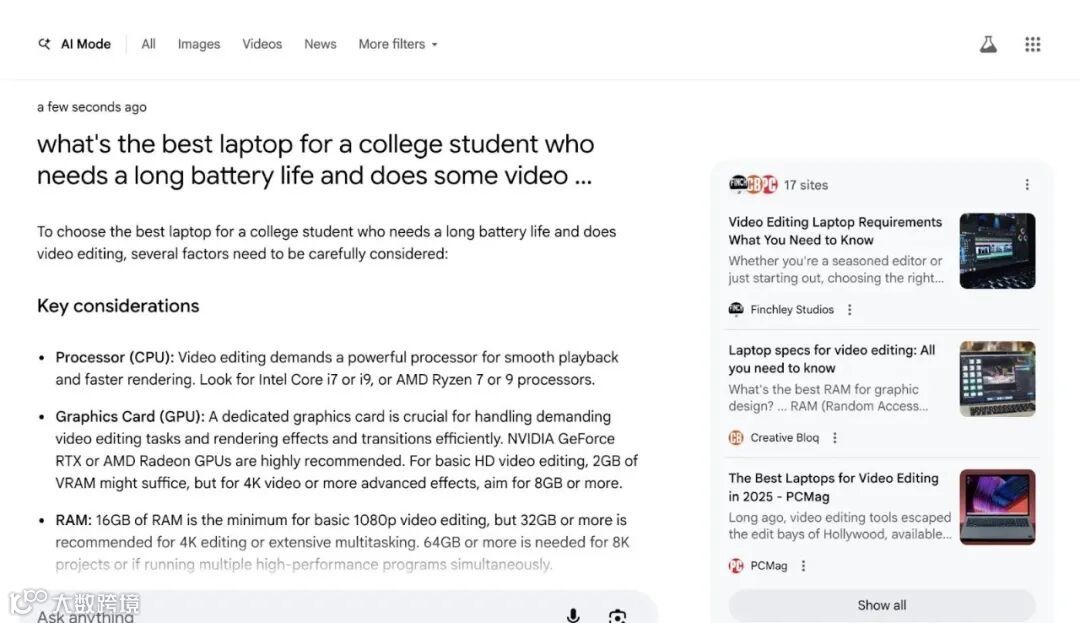This screenshot has height=623, width=1080.
Task: Switch to the Videos tab
Action: tap(262, 44)
